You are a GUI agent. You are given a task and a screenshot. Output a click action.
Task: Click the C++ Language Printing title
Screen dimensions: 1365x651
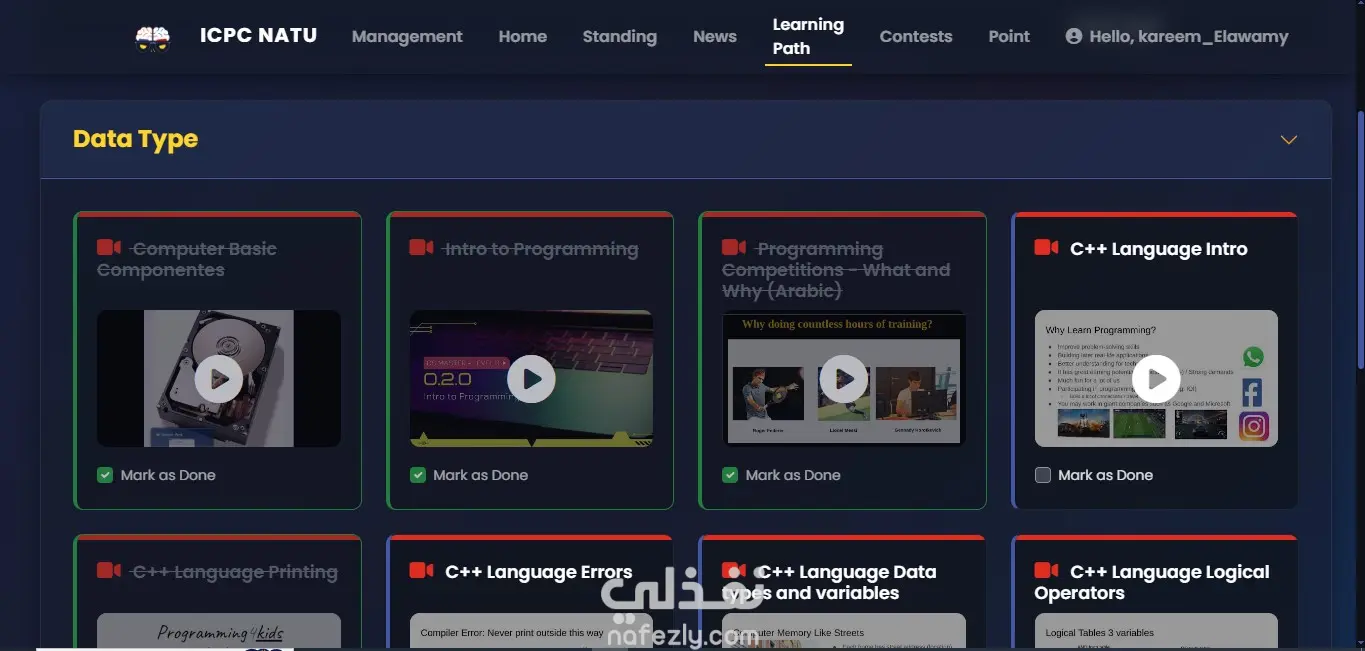click(x=235, y=572)
